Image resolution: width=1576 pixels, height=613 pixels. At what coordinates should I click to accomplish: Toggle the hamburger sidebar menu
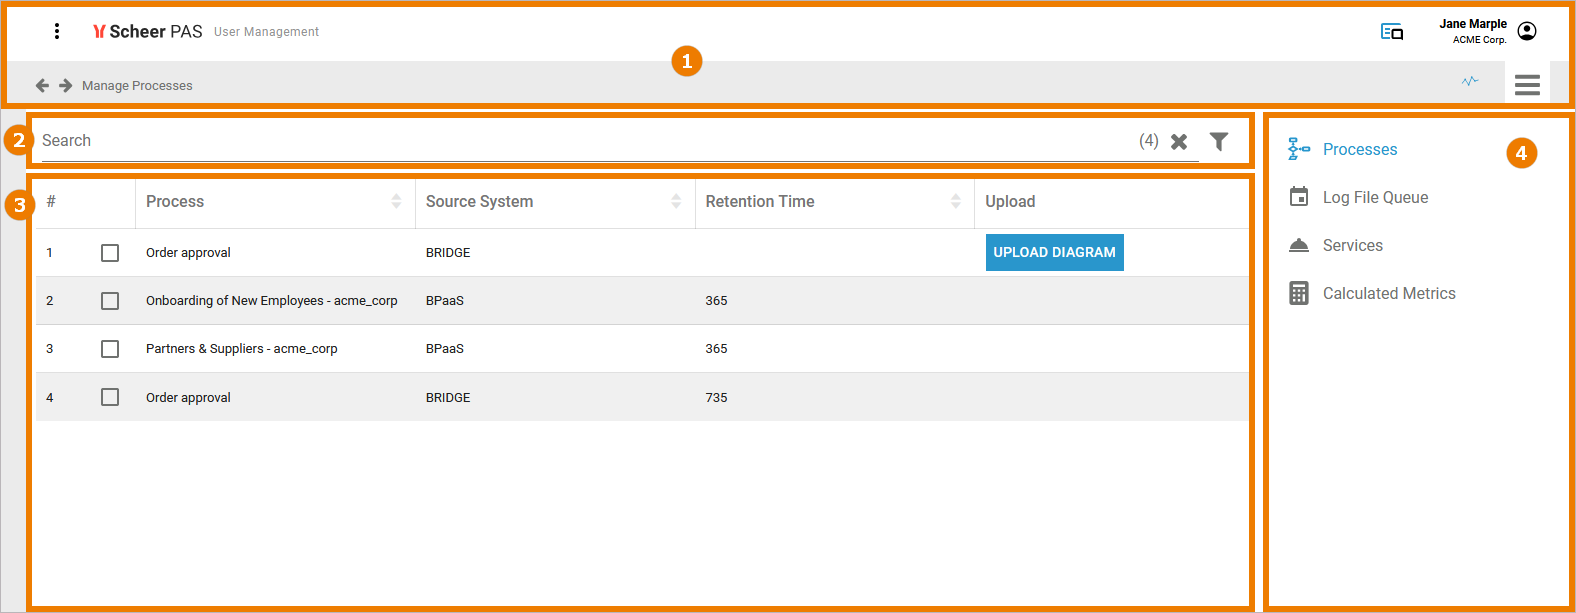pyautogui.click(x=1527, y=85)
